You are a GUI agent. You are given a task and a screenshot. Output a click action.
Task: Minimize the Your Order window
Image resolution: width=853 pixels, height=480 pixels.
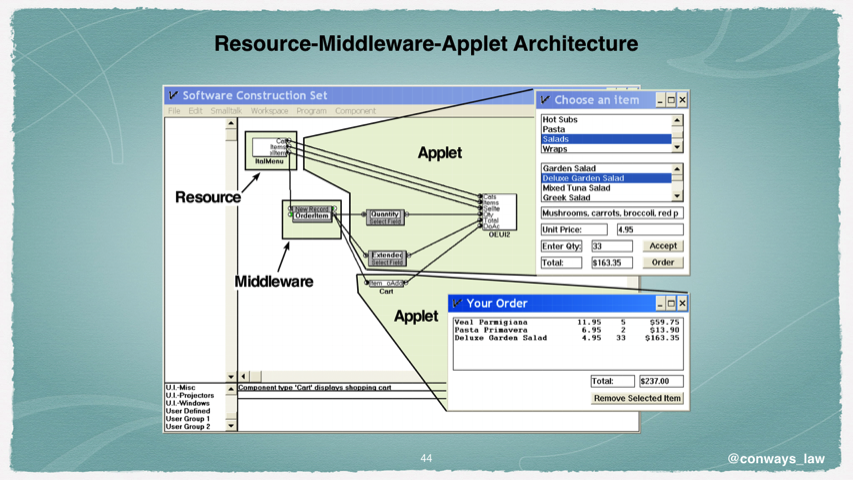[660, 303]
